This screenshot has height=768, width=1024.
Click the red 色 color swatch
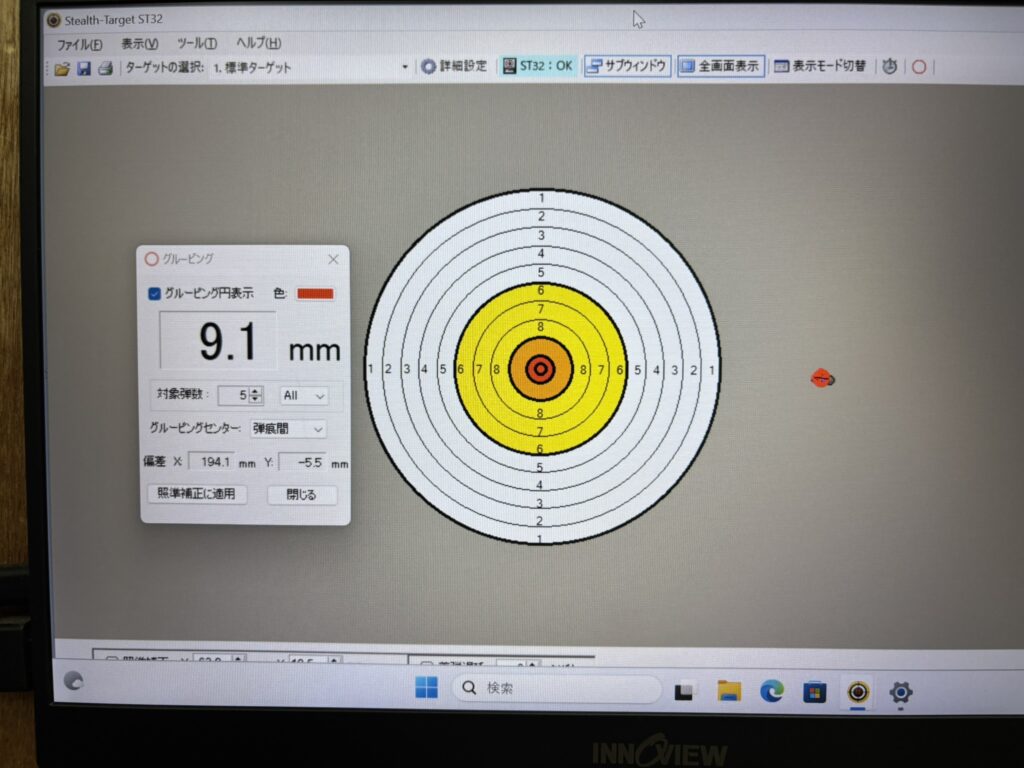click(315, 294)
